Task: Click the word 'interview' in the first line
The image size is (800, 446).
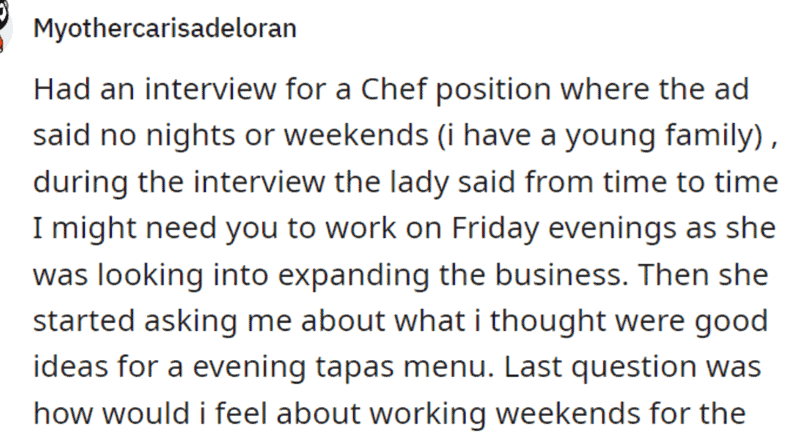Action: pyautogui.click(x=211, y=89)
